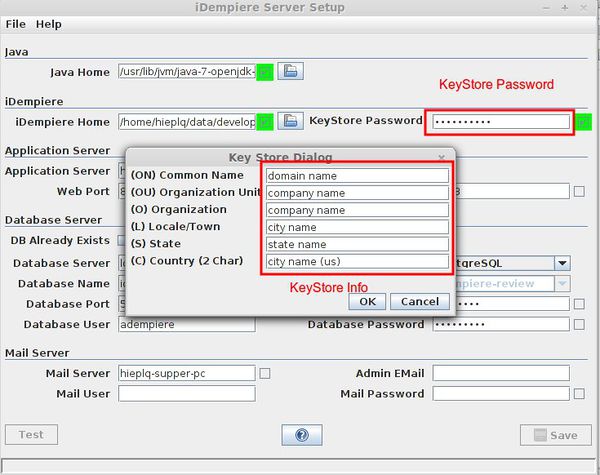Click the Common Name input field
Viewport: 600px width, 475px height.
tap(357, 176)
